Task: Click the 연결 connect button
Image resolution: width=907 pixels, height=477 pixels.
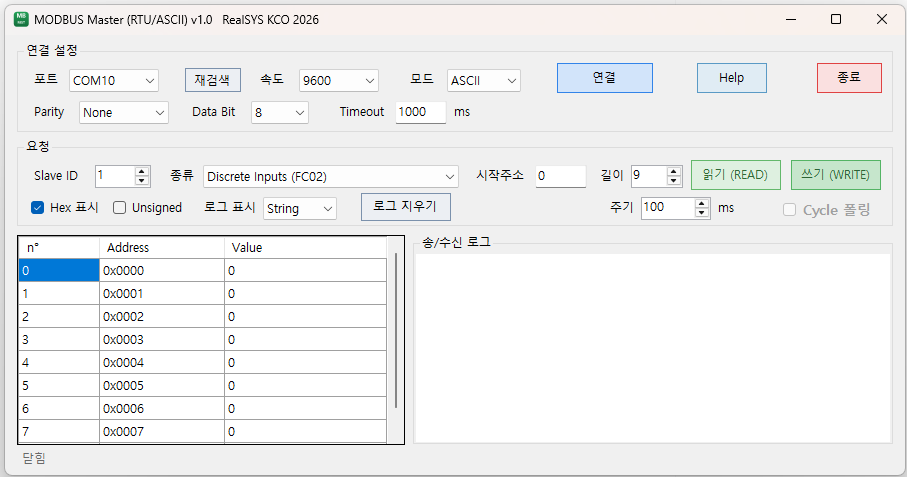Action: (x=604, y=78)
